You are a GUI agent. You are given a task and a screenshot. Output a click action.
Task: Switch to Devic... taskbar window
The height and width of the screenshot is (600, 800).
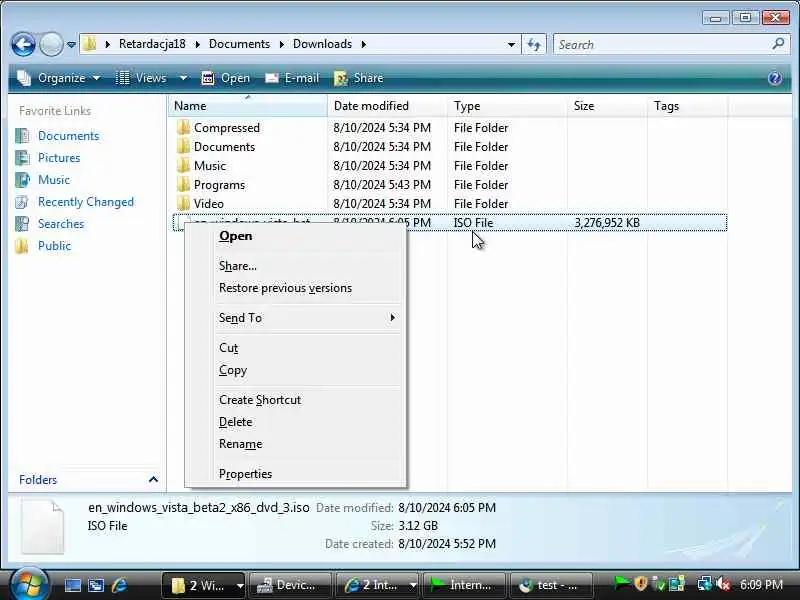click(290, 585)
